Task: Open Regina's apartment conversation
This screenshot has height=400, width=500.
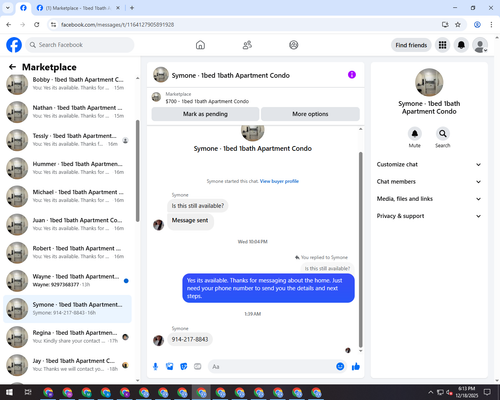Action: click(x=67, y=337)
